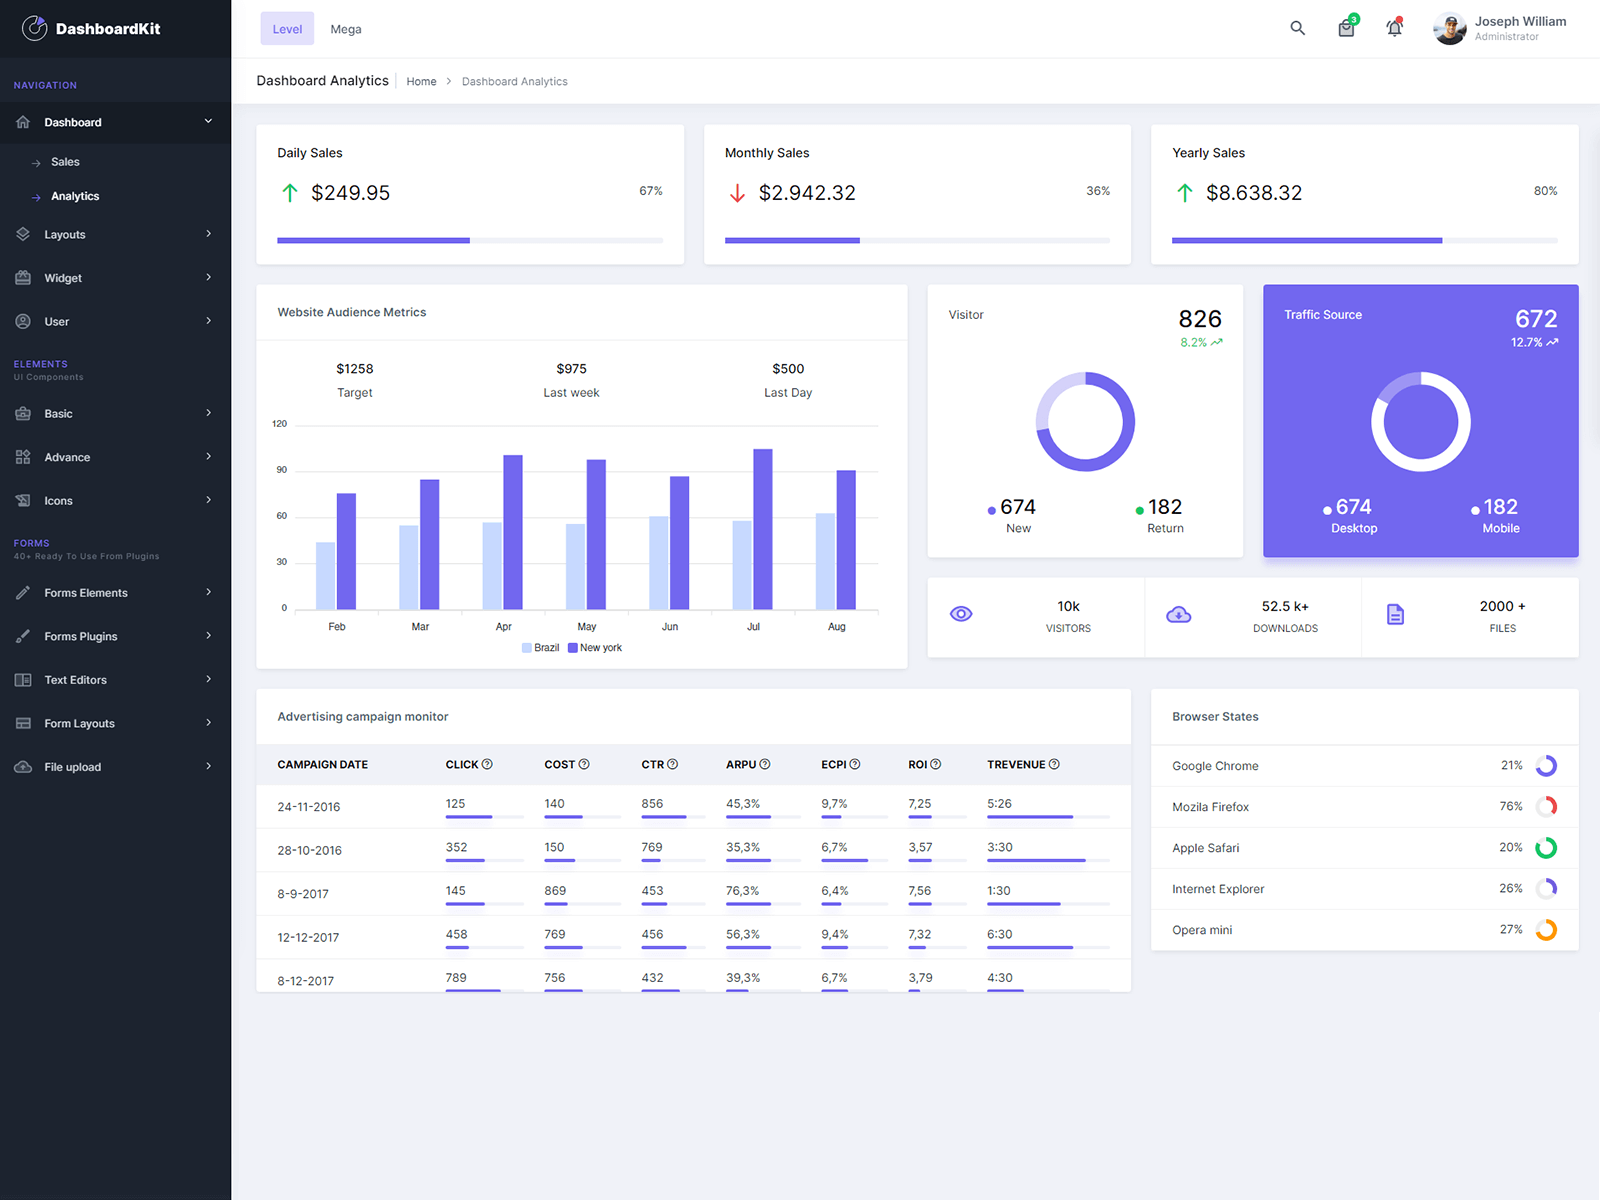Image resolution: width=1600 pixels, height=1200 pixels.
Task: Click the DashboardKit logo icon
Action: tap(35, 28)
